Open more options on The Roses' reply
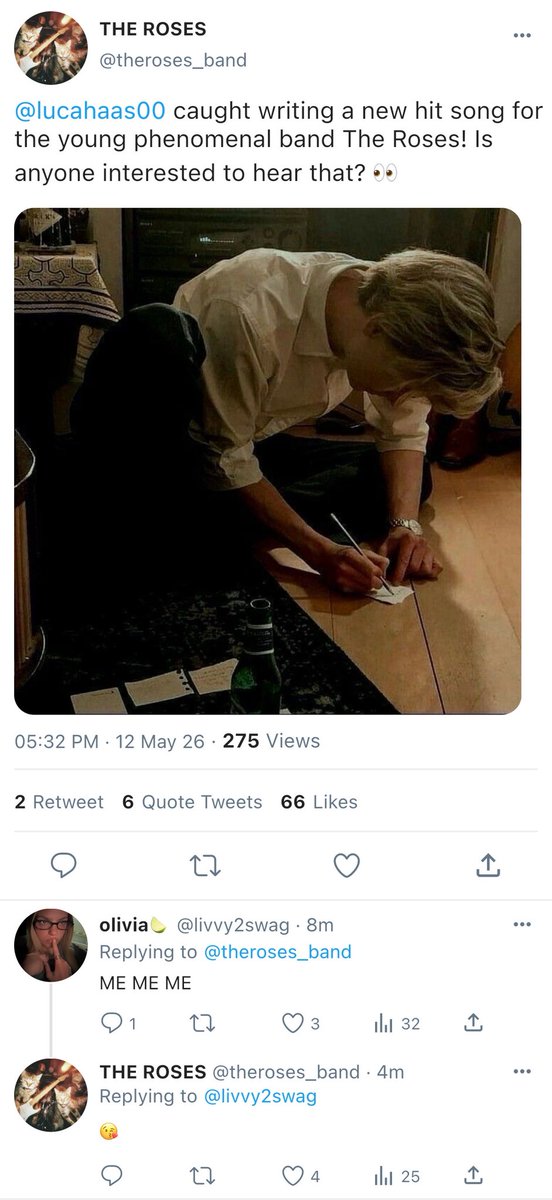The width and height of the screenshot is (552, 1200). 522,1071
